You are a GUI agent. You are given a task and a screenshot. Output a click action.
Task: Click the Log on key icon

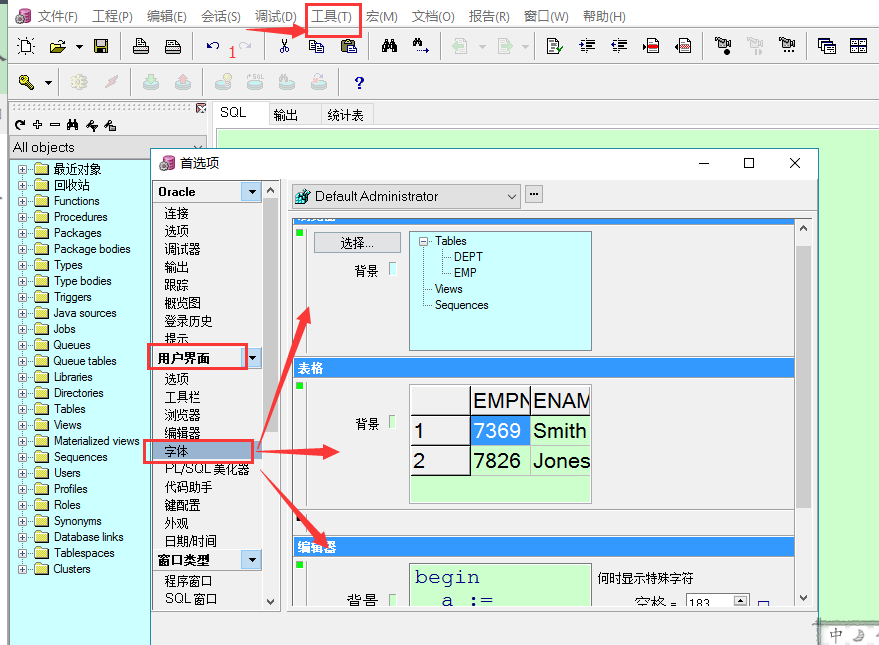pos(26,83)
